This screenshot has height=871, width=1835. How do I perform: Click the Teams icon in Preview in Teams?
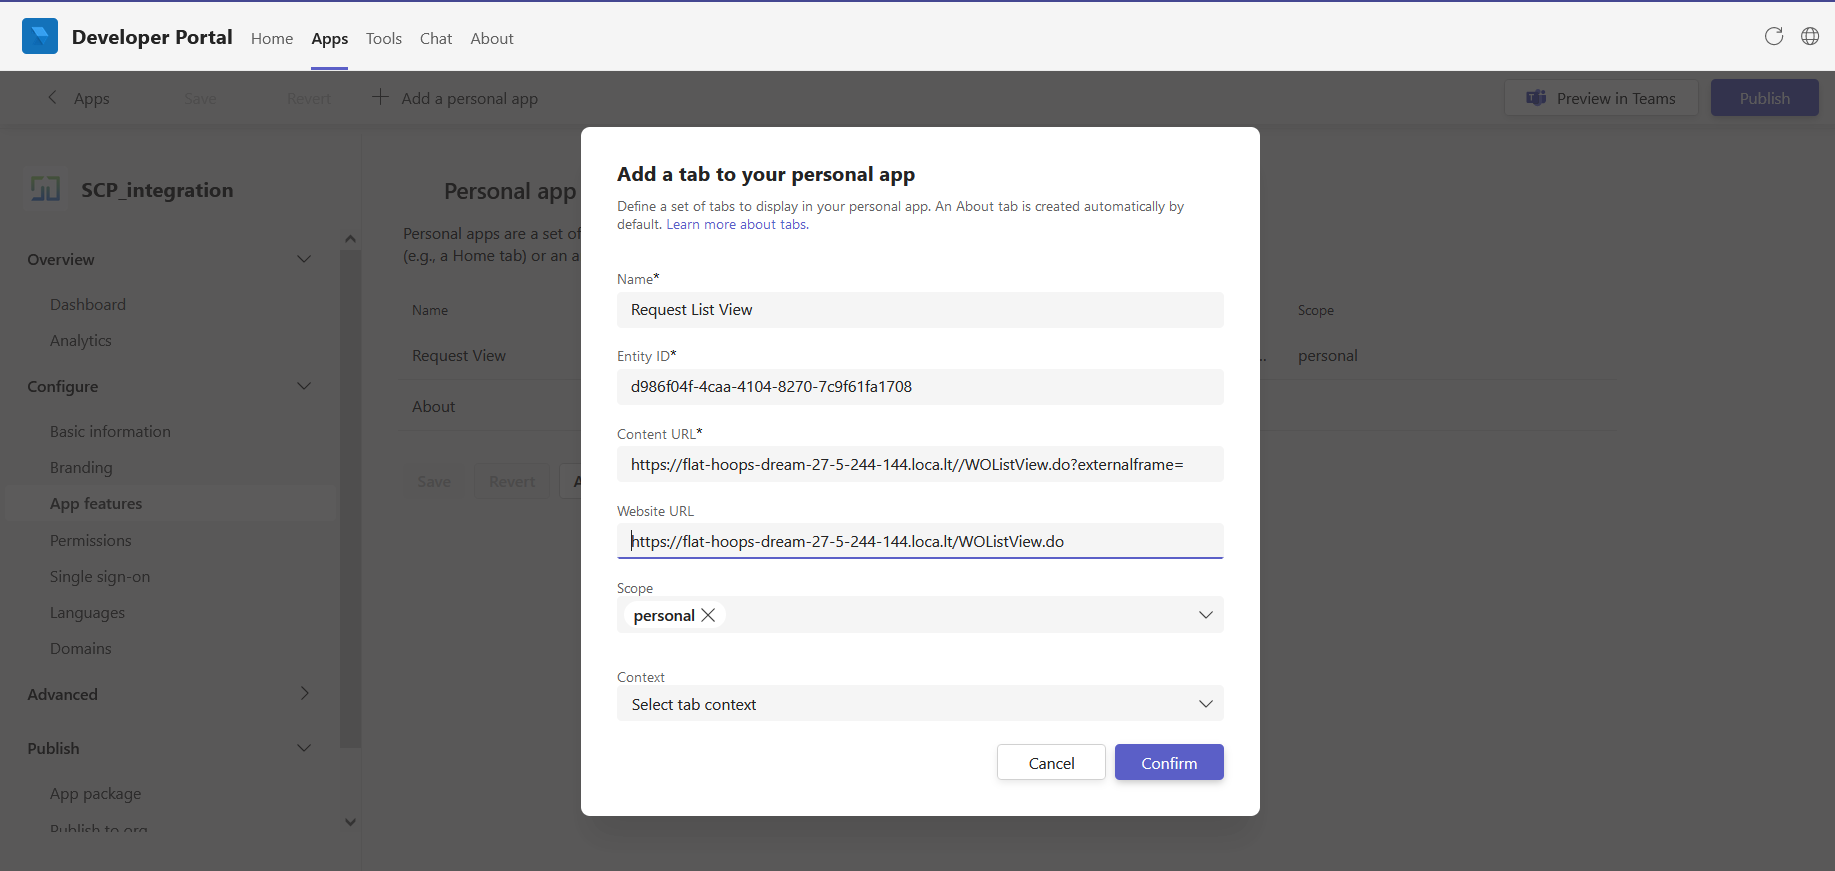pos(1536,98)
